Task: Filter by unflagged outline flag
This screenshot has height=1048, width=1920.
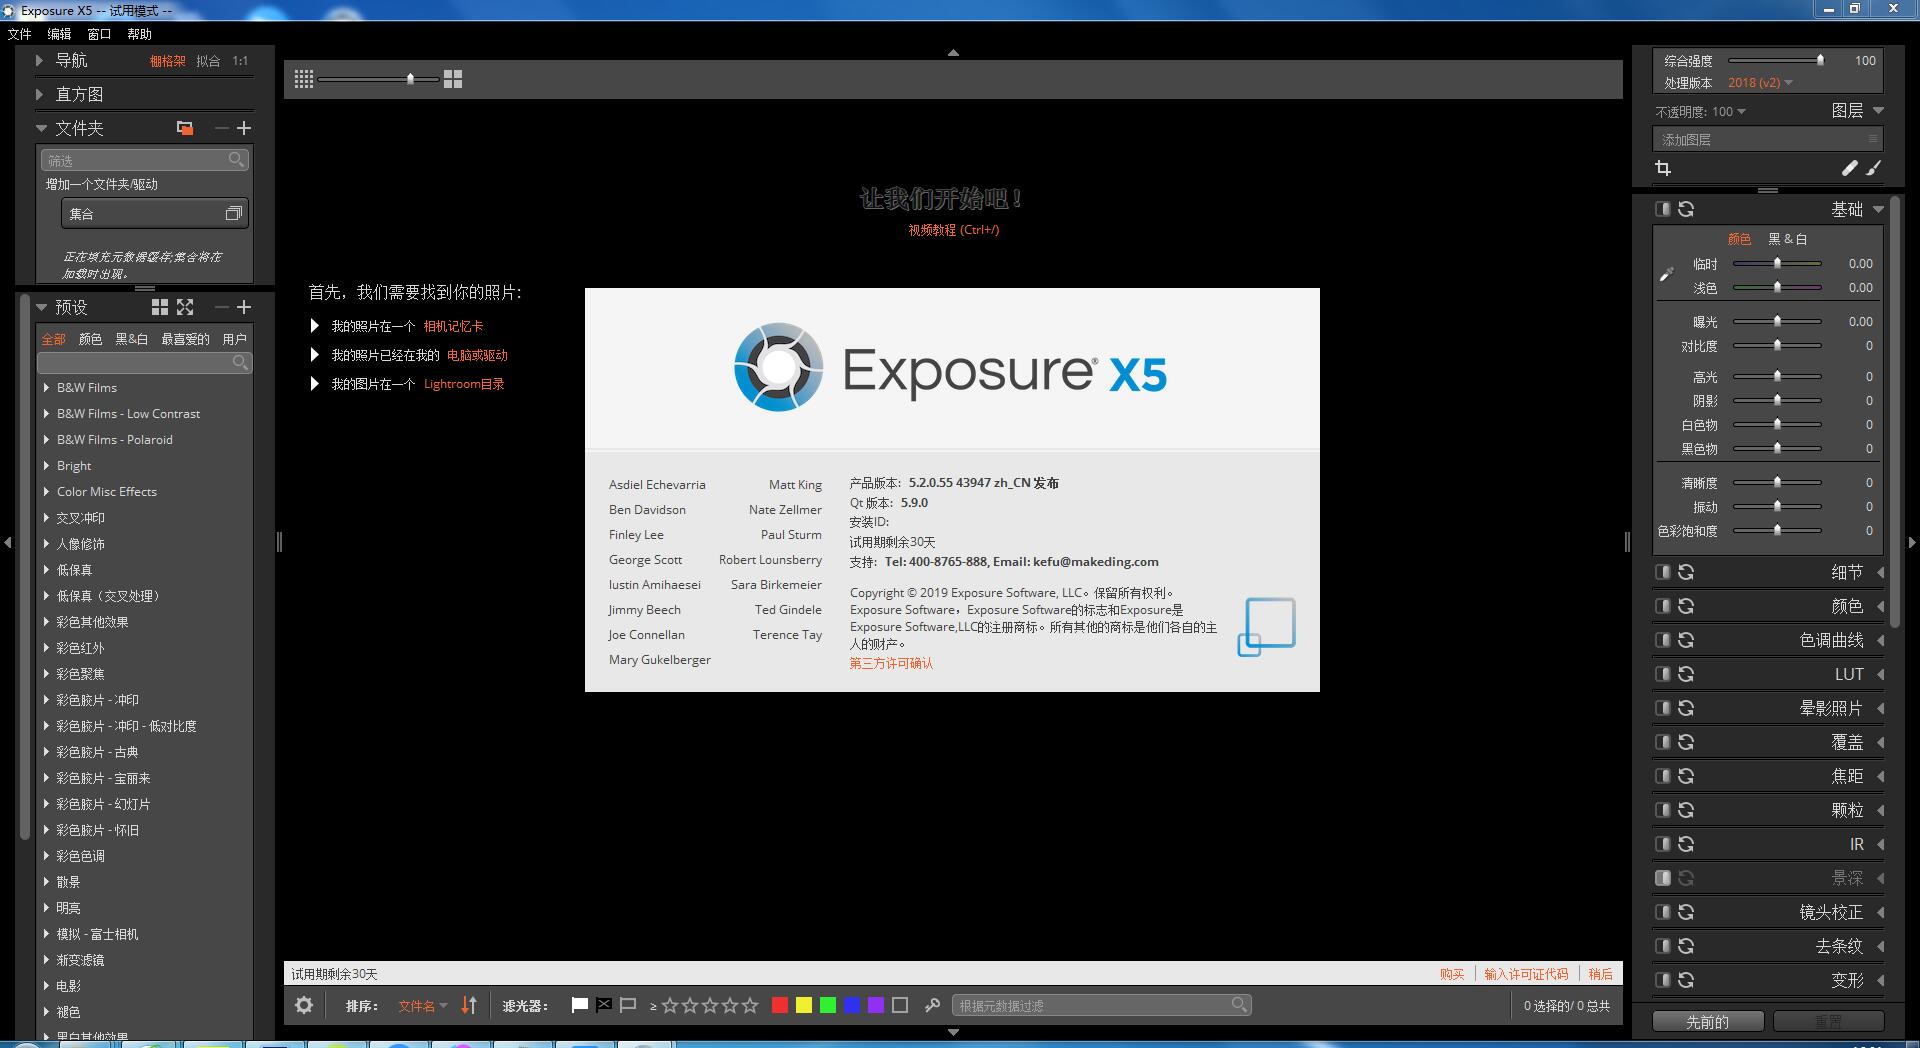Action: [627, 1005]
